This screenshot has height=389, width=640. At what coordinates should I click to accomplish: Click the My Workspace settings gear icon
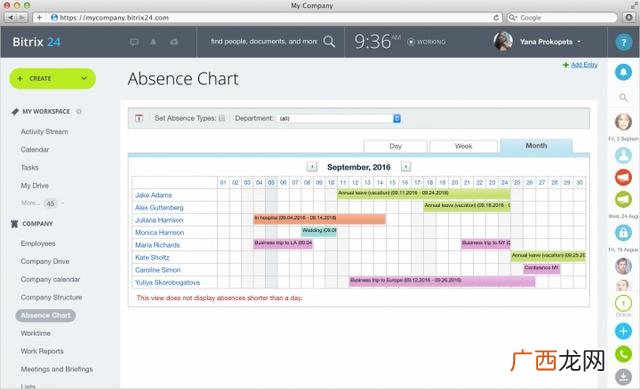point(79,111)
